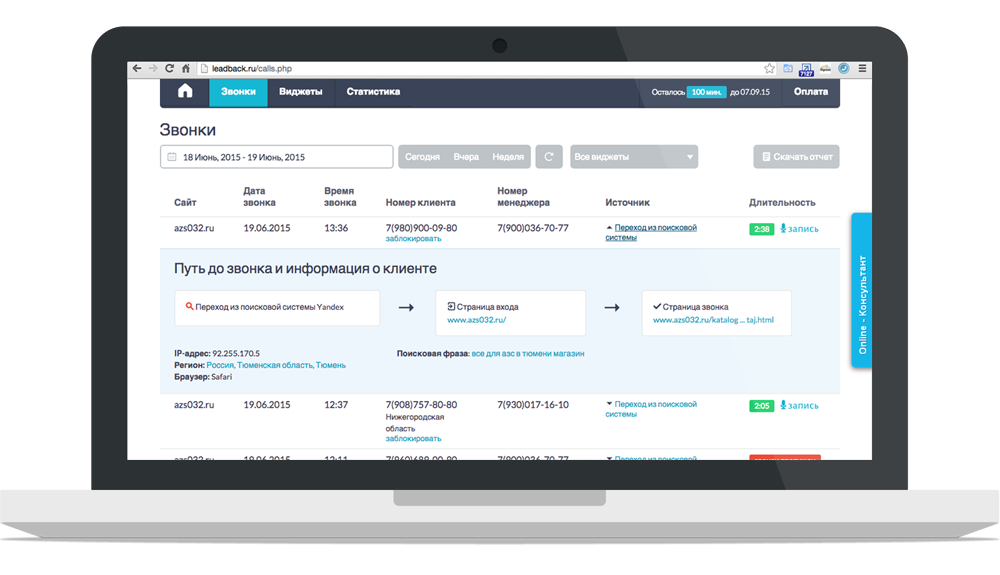Go back with browser back arrow
The image size is (1000, 575).
tap(137, 68)
